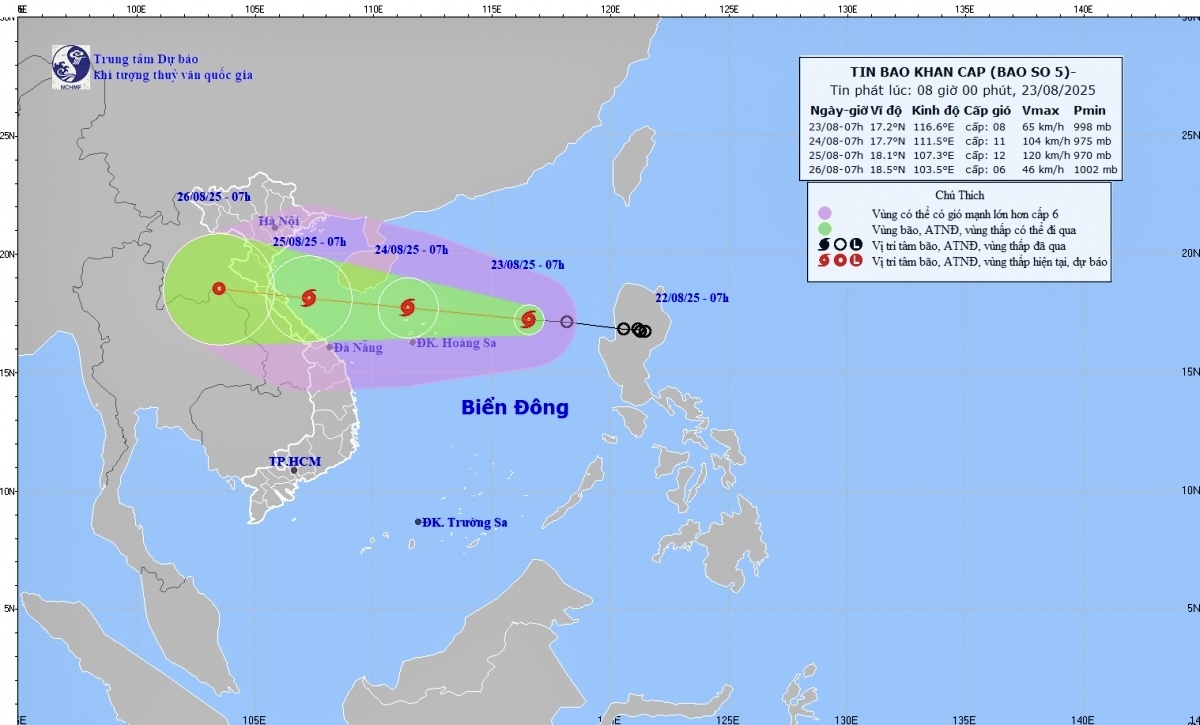Click the ĐK. Hoàng Sa island marker

413,342
